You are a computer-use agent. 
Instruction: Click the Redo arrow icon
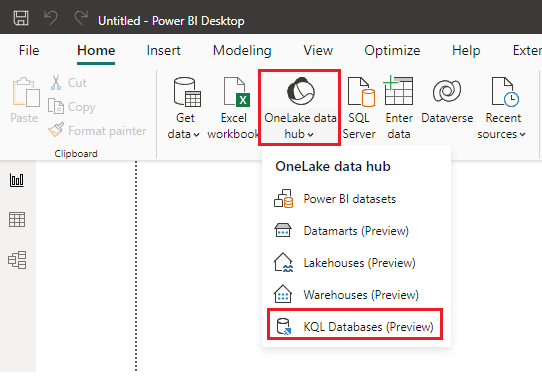point(81,18)
